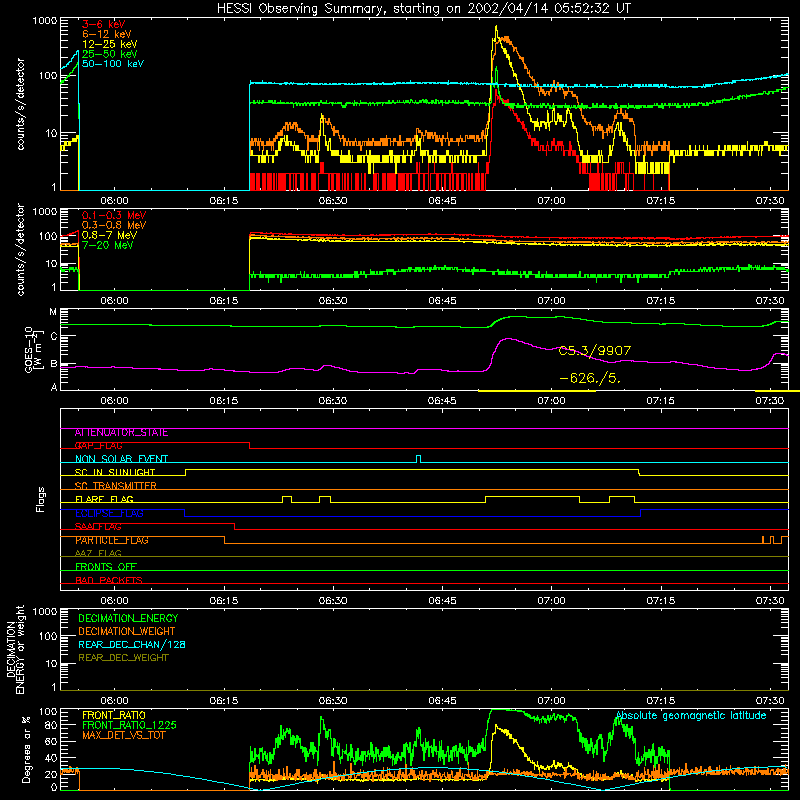Click the A class tick on GOES axis
This screenshot has width=800, height=800.
click(x=54, y=387)
